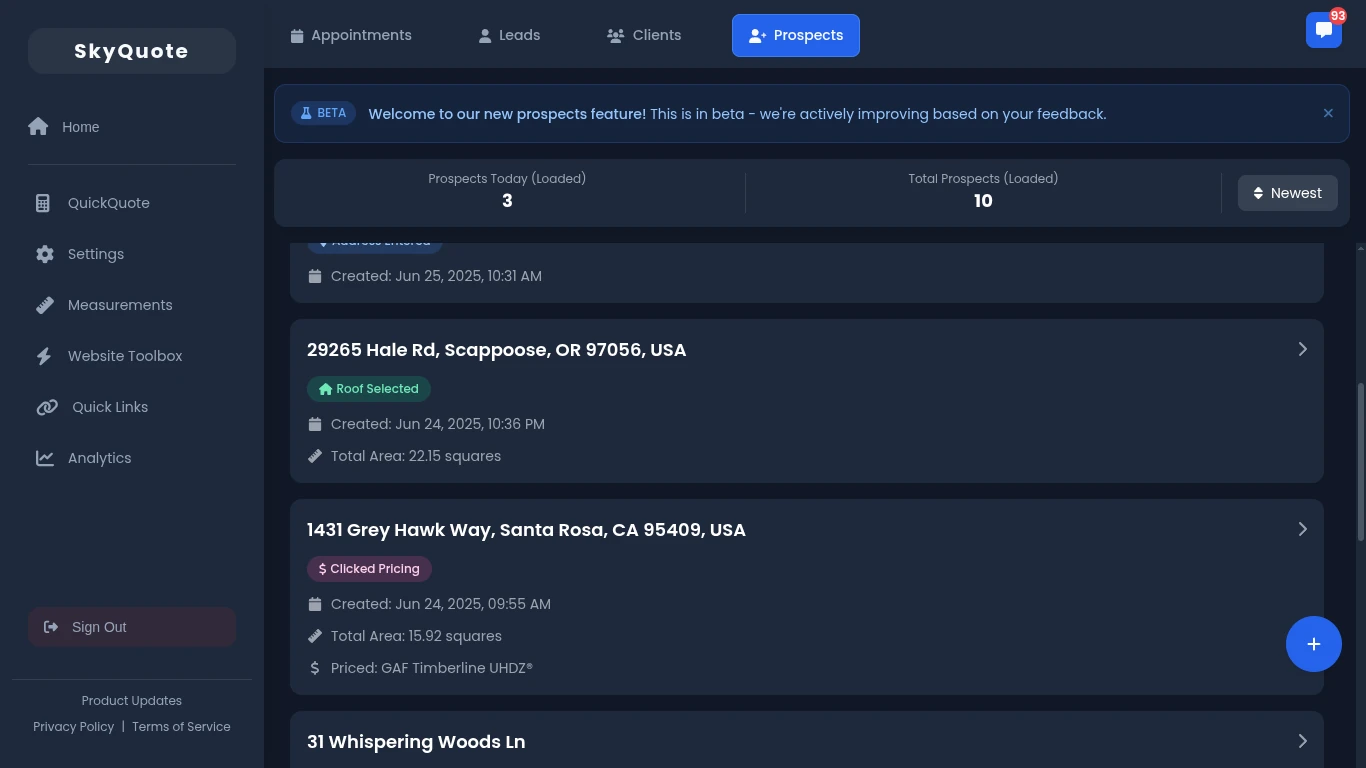Click the 1431 Grey Hawk Way address
Viewport: 1366px width, 768px height.
click(526, 530)
